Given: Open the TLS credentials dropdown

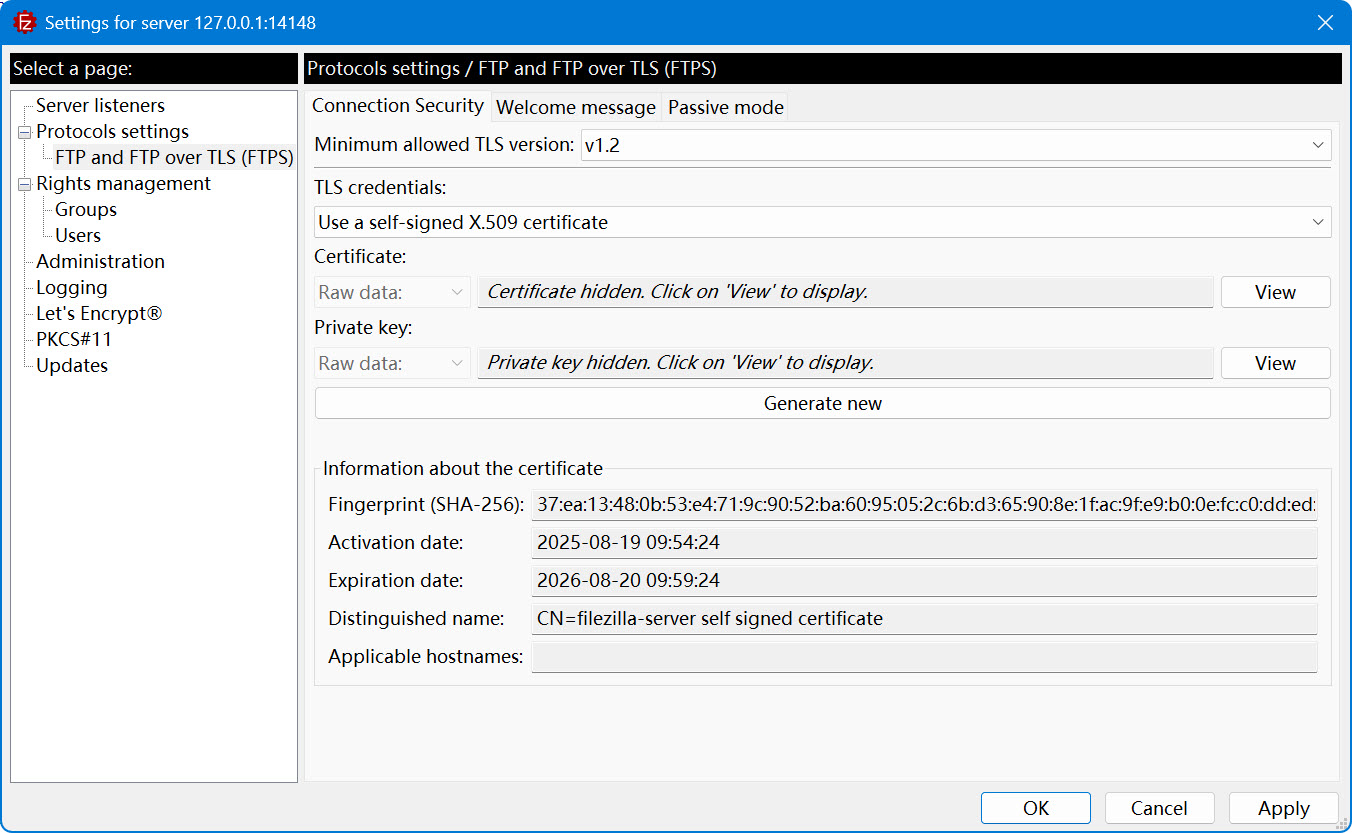Looking at the screenshot, I should click(x=823, y=222).
